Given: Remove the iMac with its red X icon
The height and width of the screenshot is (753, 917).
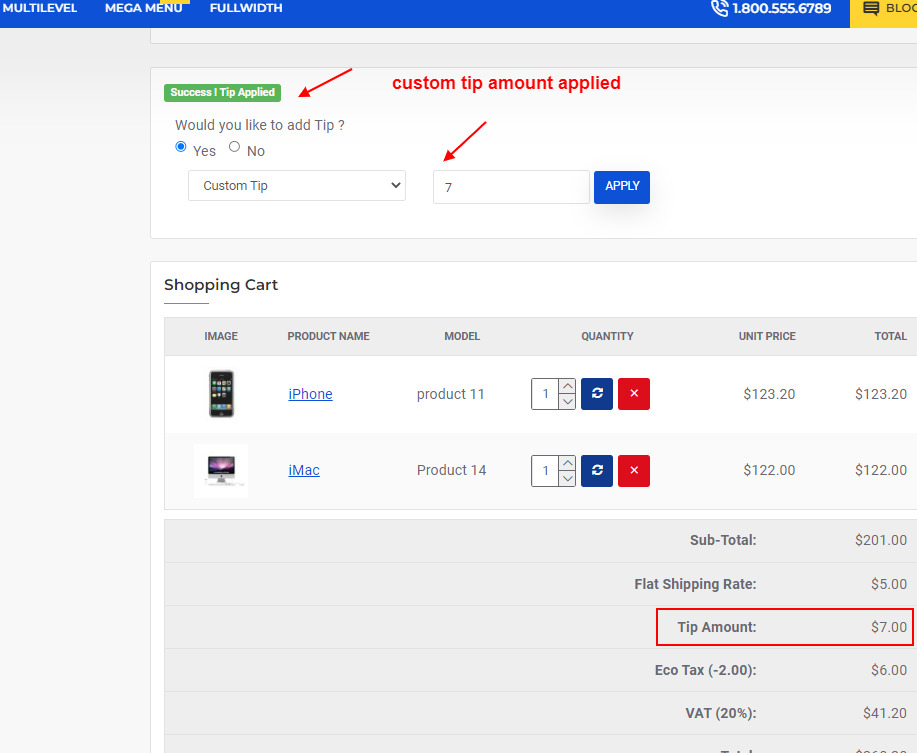Looking at the screenshot, I should (x=633, y=470).
